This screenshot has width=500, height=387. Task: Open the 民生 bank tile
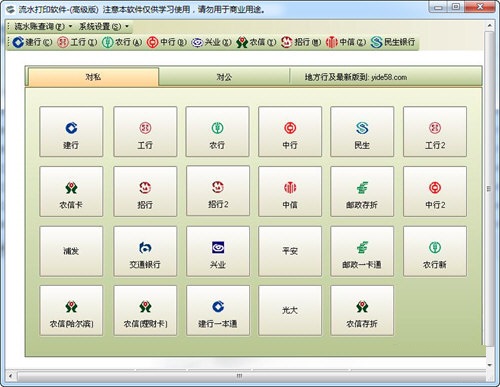point(362,132)
